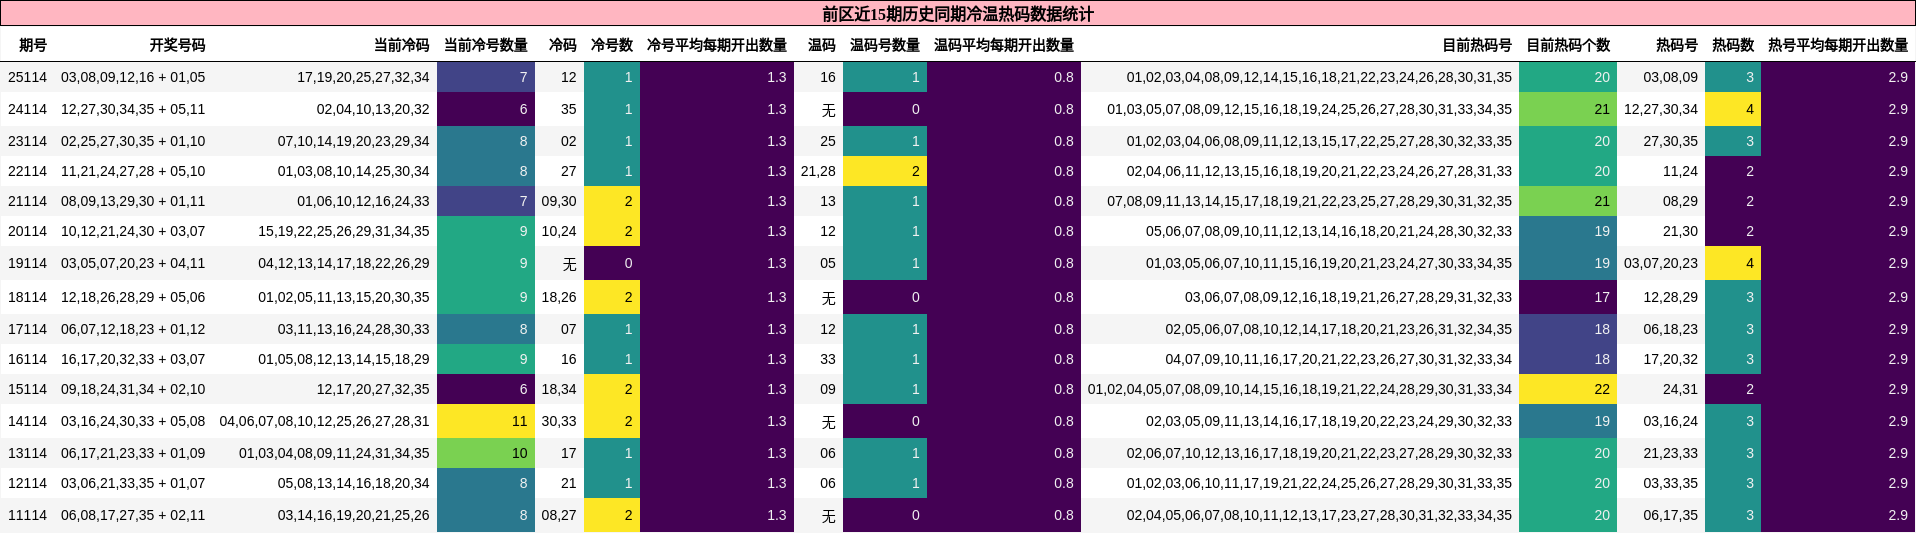This screenshot has width=1916, height=533.
Task: Select the 期号 column header
Action: [x=33, y=45]
